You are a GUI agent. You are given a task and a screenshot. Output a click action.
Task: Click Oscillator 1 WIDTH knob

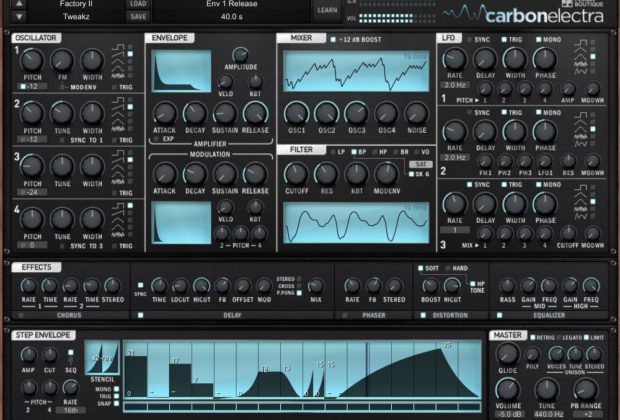point(92,61)
